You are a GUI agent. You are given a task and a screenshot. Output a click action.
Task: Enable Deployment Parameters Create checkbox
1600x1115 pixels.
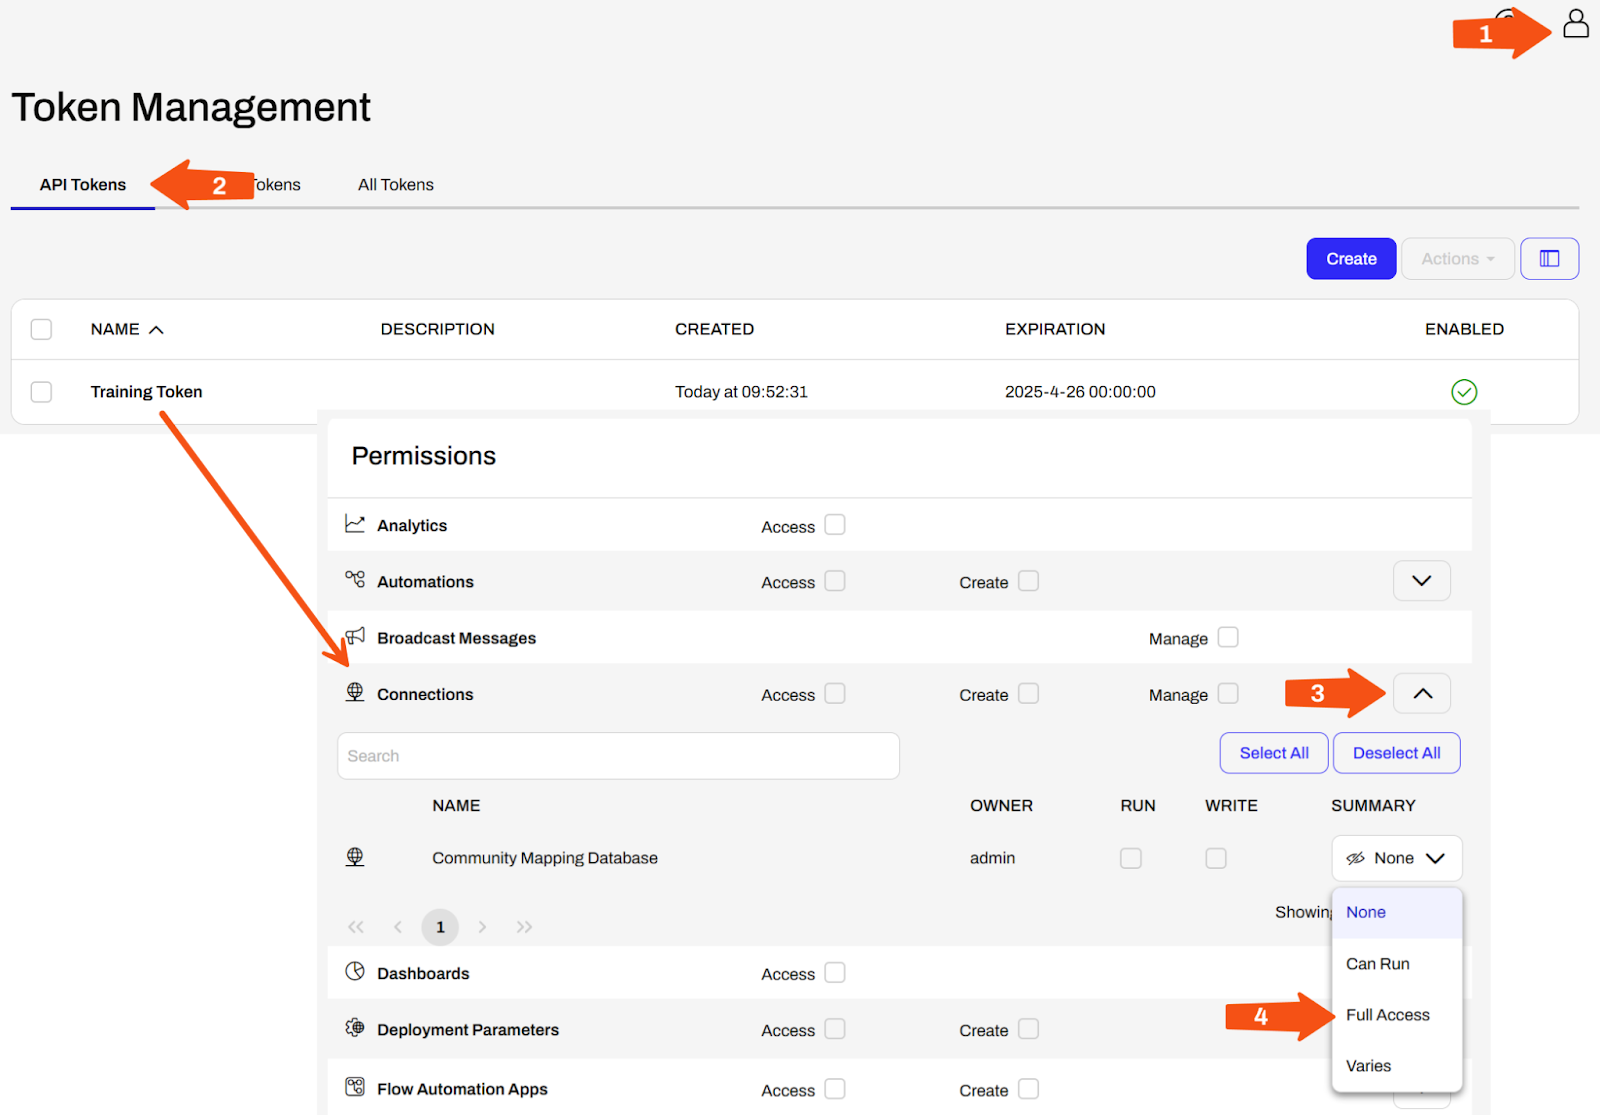click(1028, 1029)
